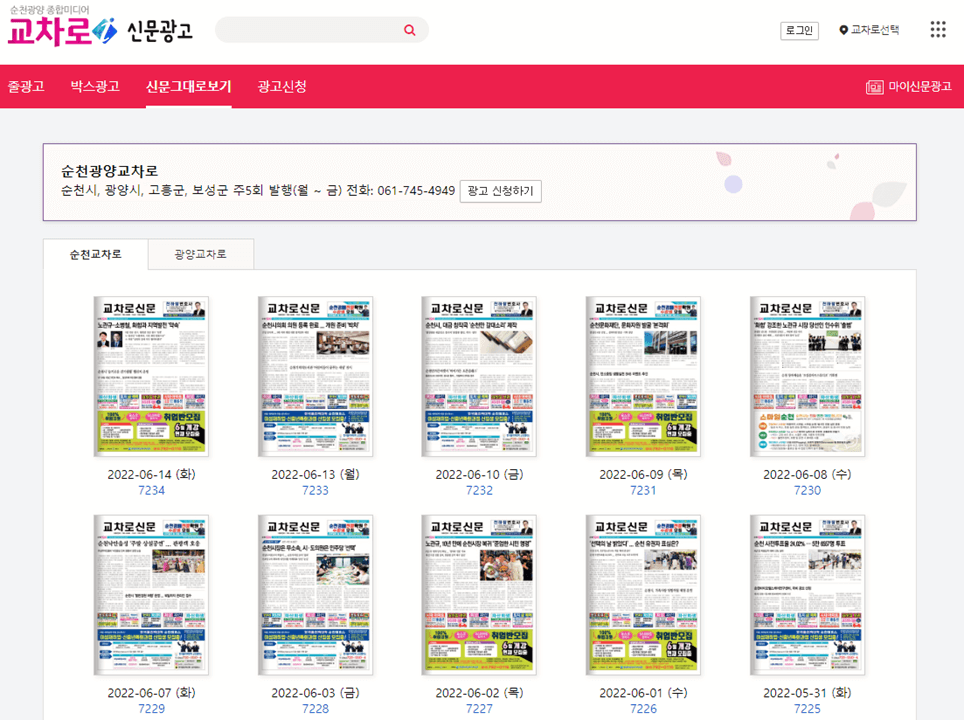964x720 pixels.
Task: Follow the 7225 link under 2022-05-31
Action: coord(807,707)
